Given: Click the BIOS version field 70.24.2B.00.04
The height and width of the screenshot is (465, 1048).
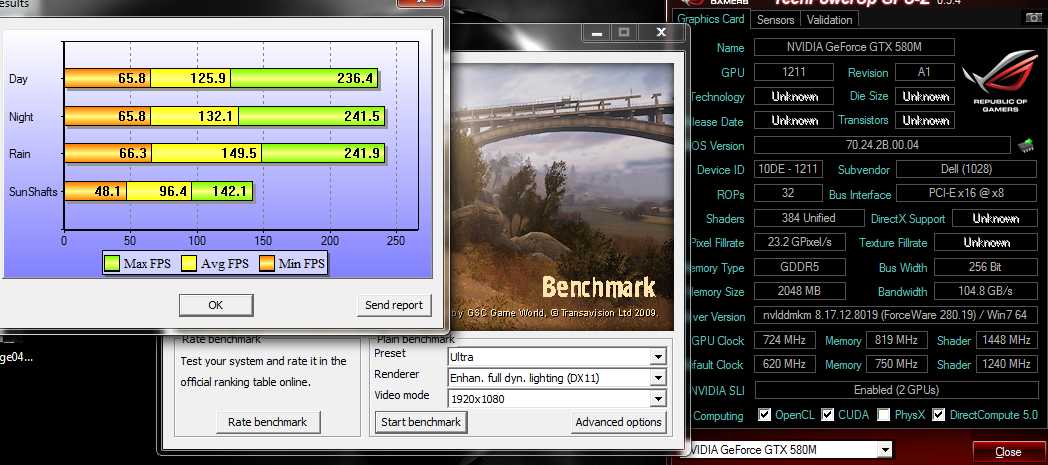Looking at the screenshot, I should point(882,145).
